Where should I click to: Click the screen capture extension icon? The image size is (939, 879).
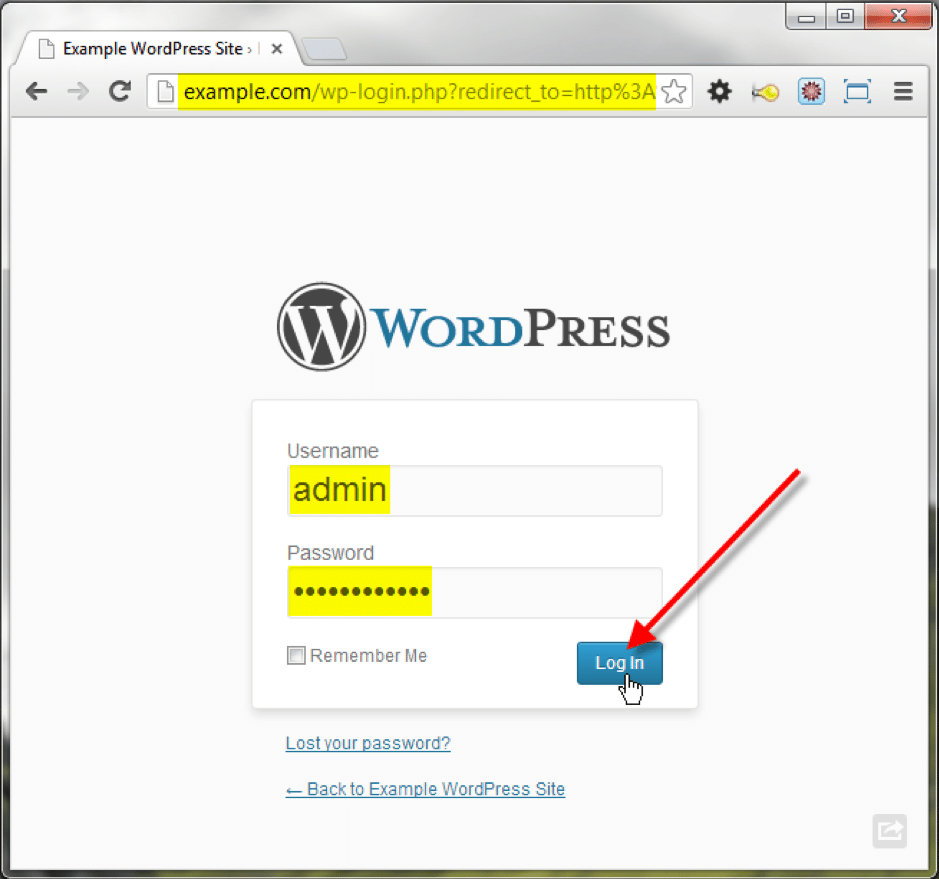pyautogui.click(x=857, y=92)
